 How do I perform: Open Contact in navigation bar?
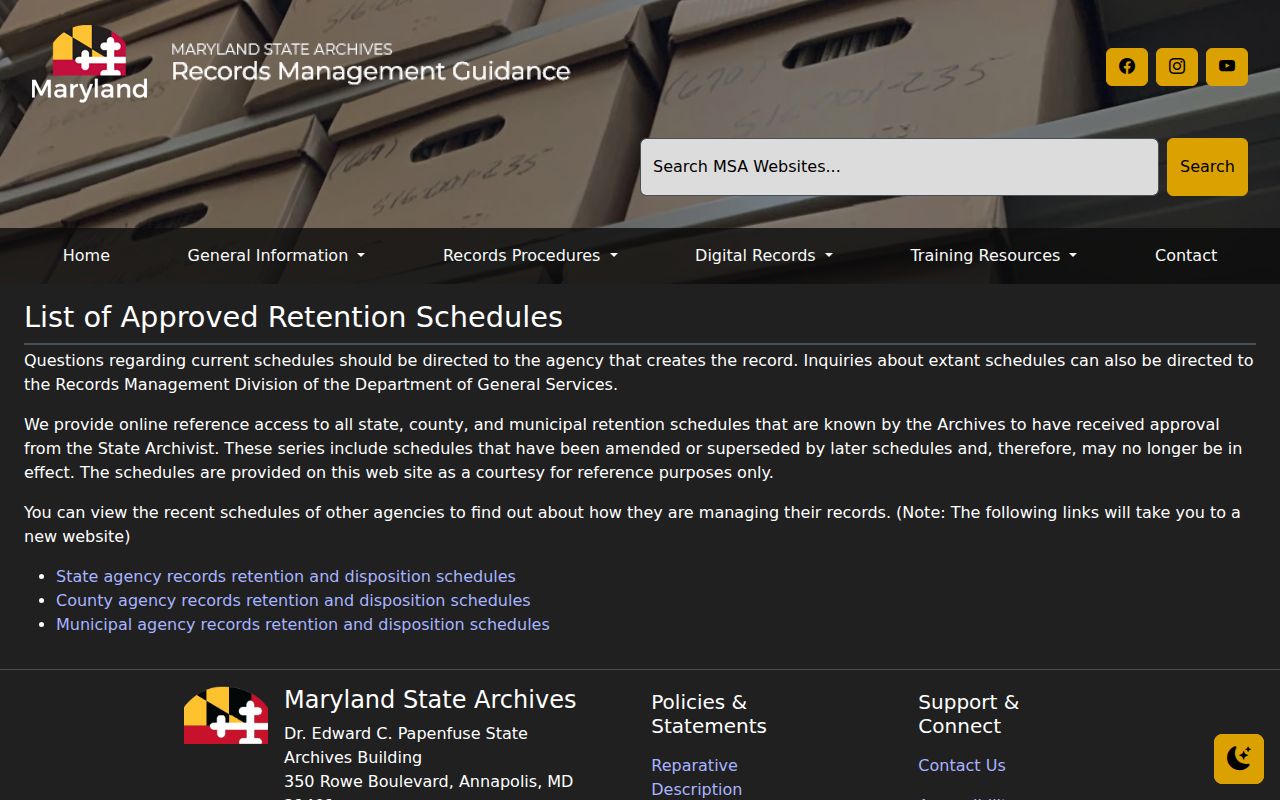tap(1186, 256)
